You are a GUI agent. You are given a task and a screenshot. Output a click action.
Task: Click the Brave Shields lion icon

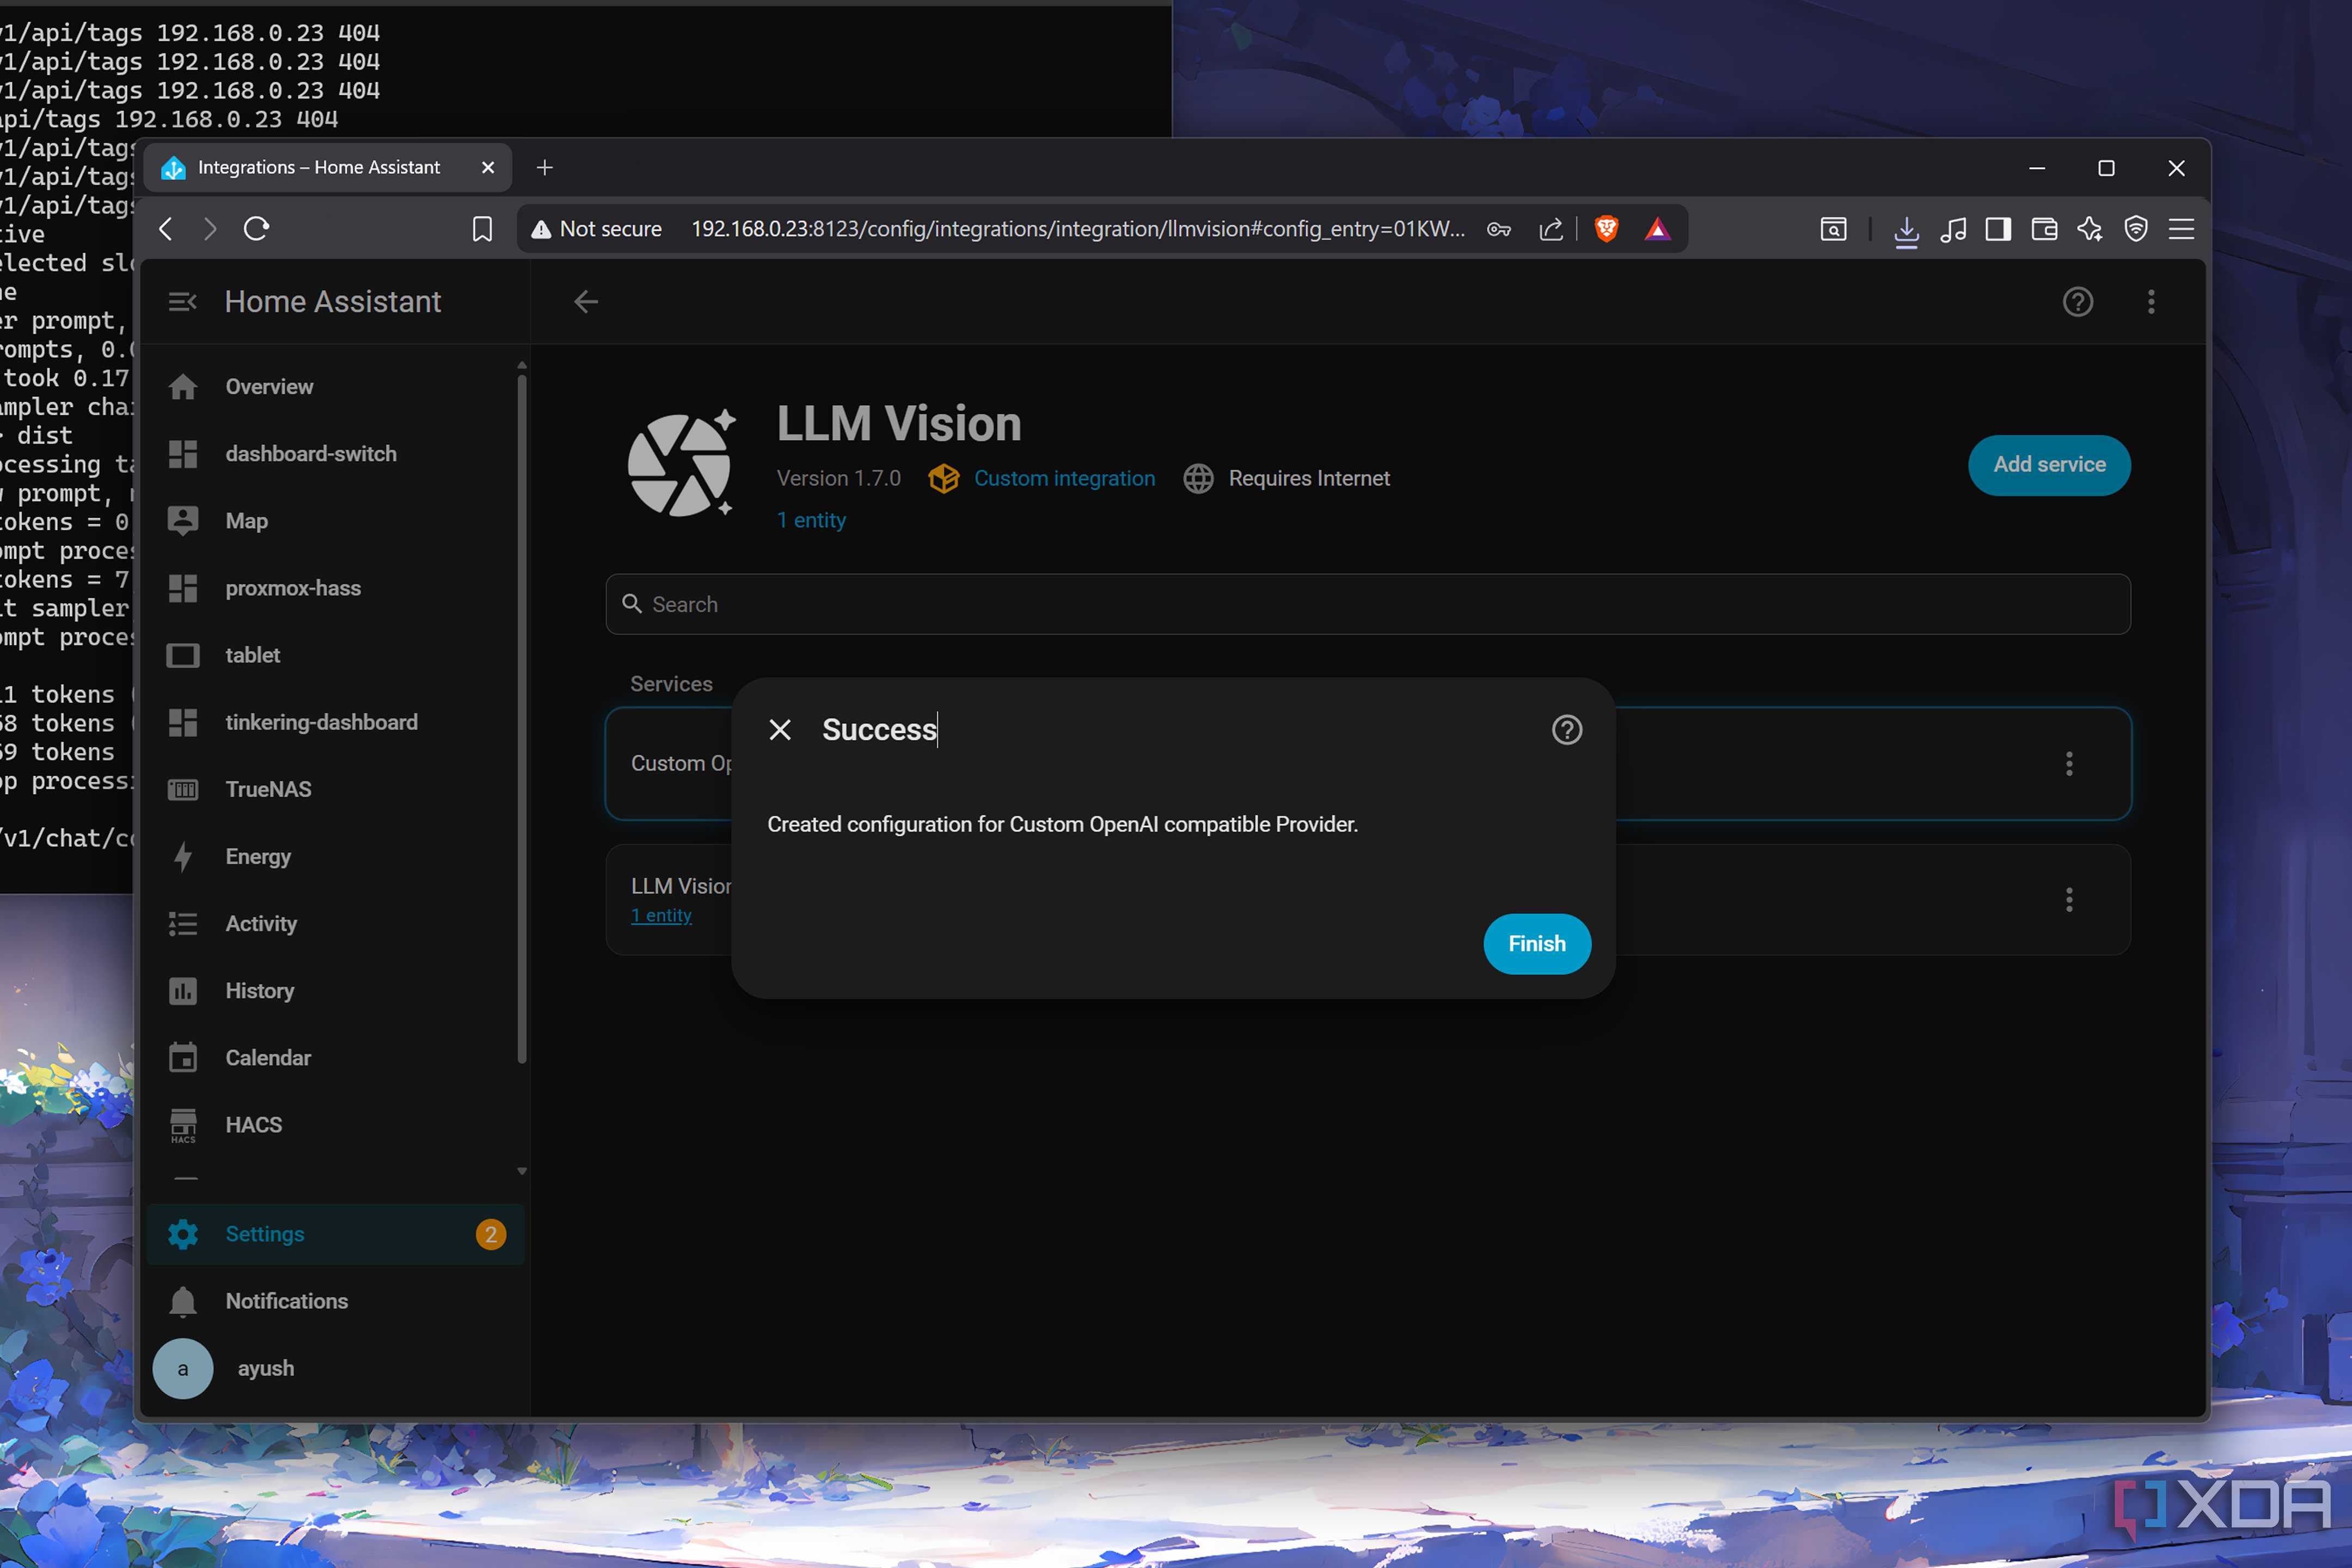click(1606, 229)
